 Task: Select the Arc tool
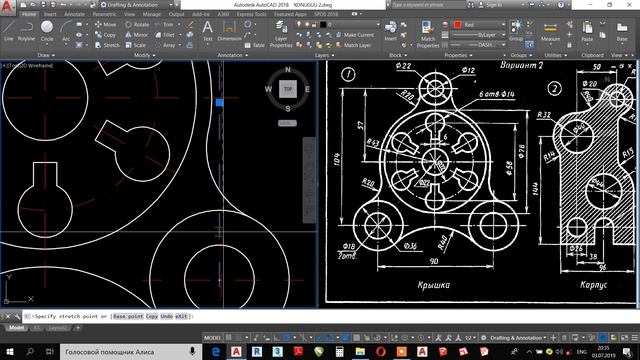click(66, 31)
